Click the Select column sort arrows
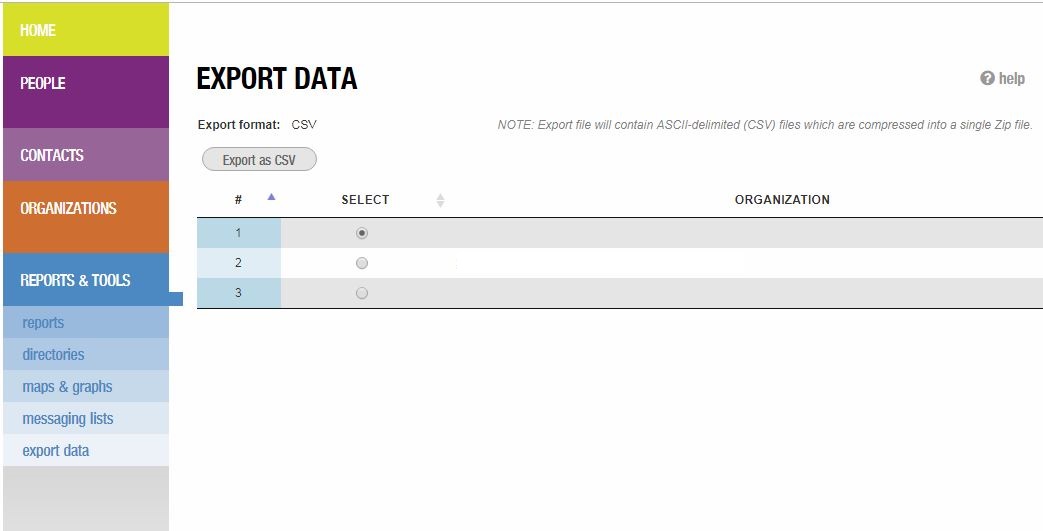Screen dimensions: 1043x531 point(440,200)
